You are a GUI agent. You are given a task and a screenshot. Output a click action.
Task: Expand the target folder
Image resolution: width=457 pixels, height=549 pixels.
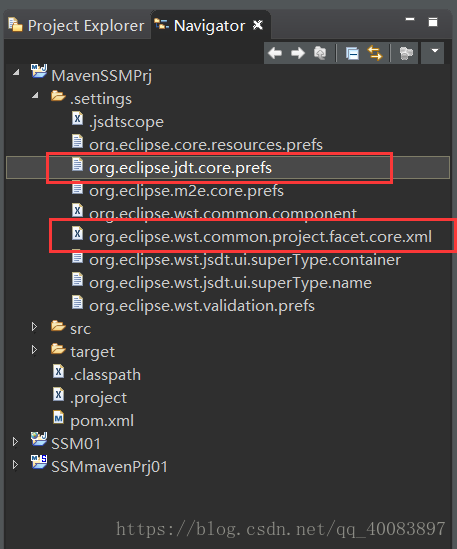point(34,349)
